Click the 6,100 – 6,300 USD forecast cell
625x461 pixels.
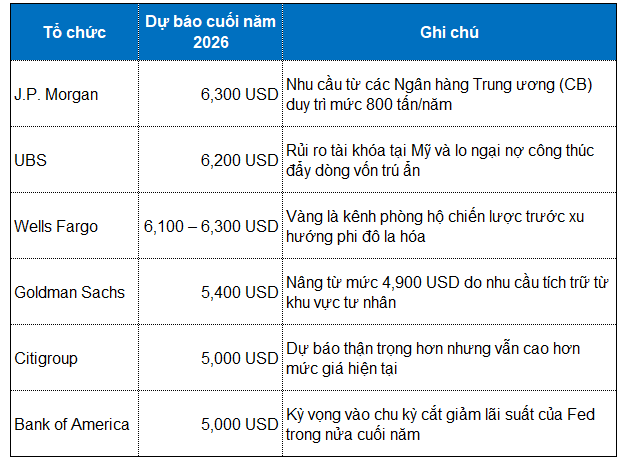click(x=211, y=226)
